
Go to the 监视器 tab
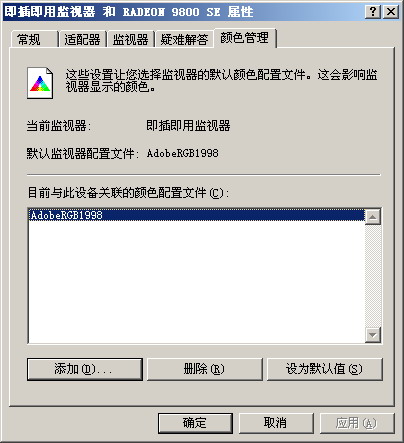[130, 40]
